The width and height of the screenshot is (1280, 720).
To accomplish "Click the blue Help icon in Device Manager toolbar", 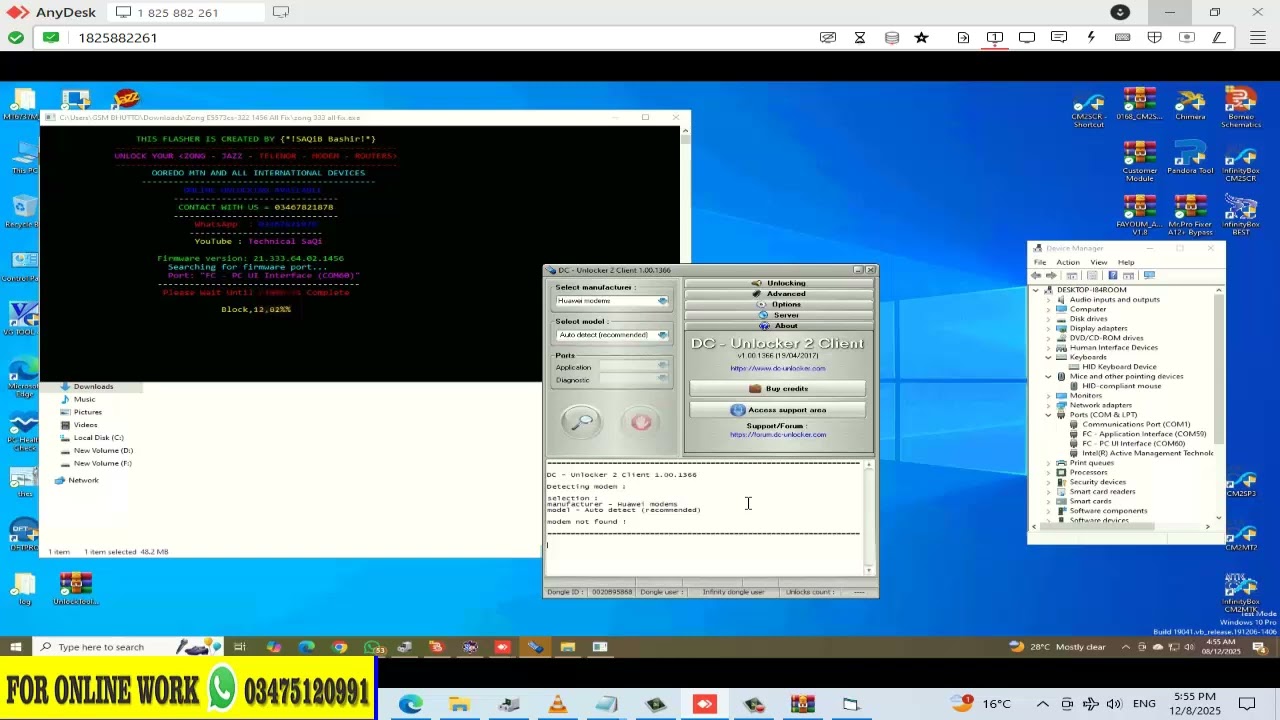I will 1112,276.
